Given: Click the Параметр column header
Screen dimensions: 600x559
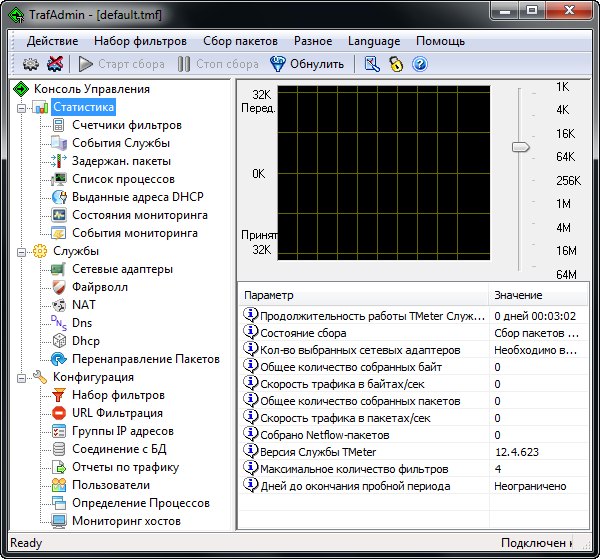Looking at the screenshot, I should [x=268, y=296].
